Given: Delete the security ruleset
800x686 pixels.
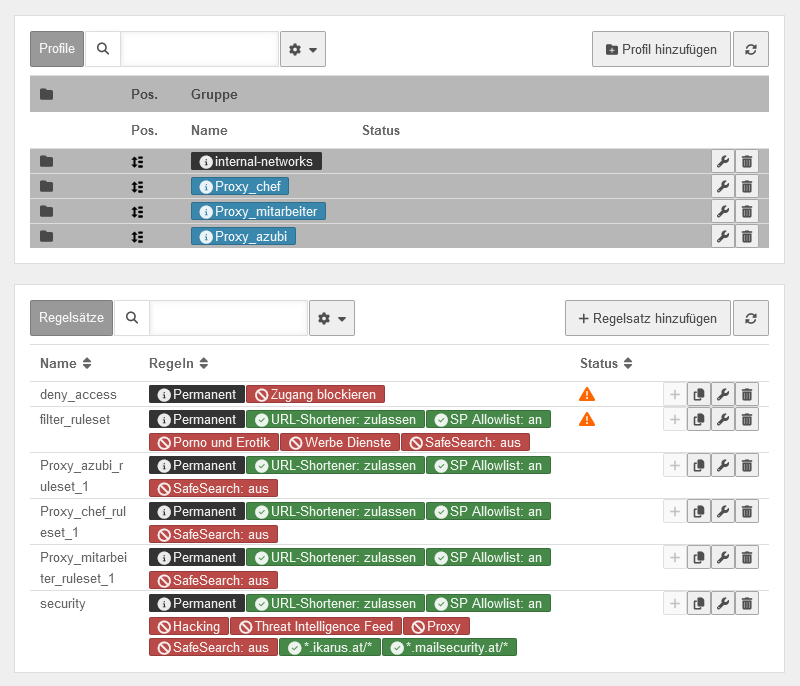Looking at the screenshot, I should [746, 603].
